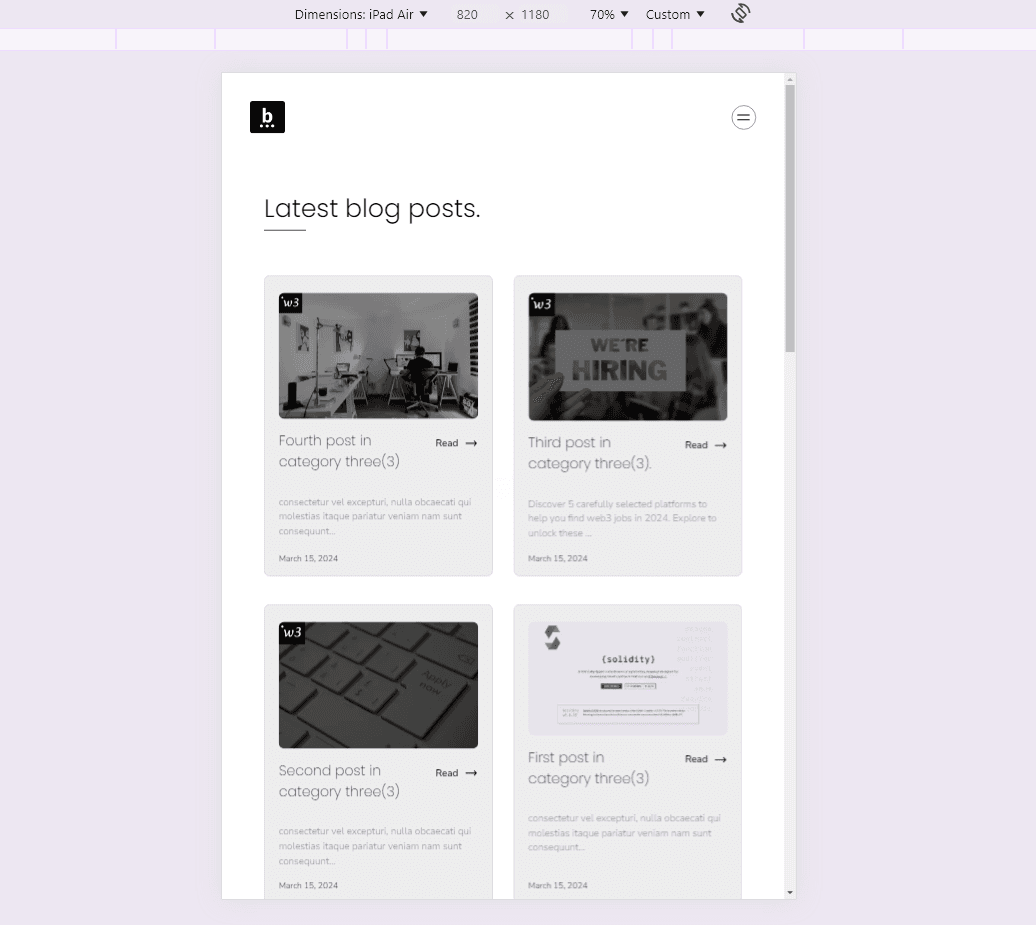Open the keyboard Apply now thumbnail

(x=378, y=684)
